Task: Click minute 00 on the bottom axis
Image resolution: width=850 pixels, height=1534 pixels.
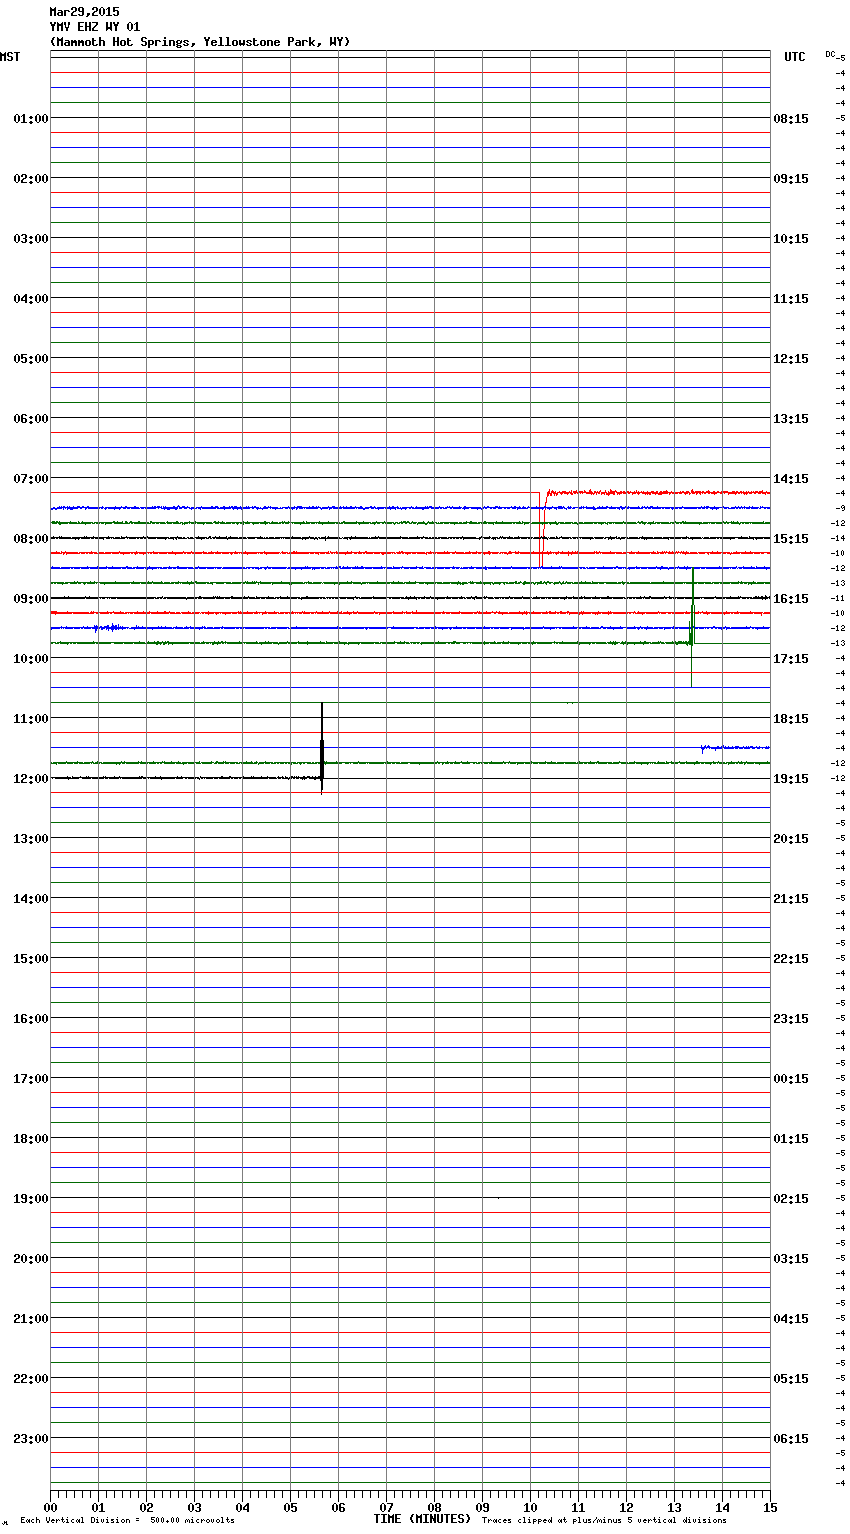Action: 50,1506
